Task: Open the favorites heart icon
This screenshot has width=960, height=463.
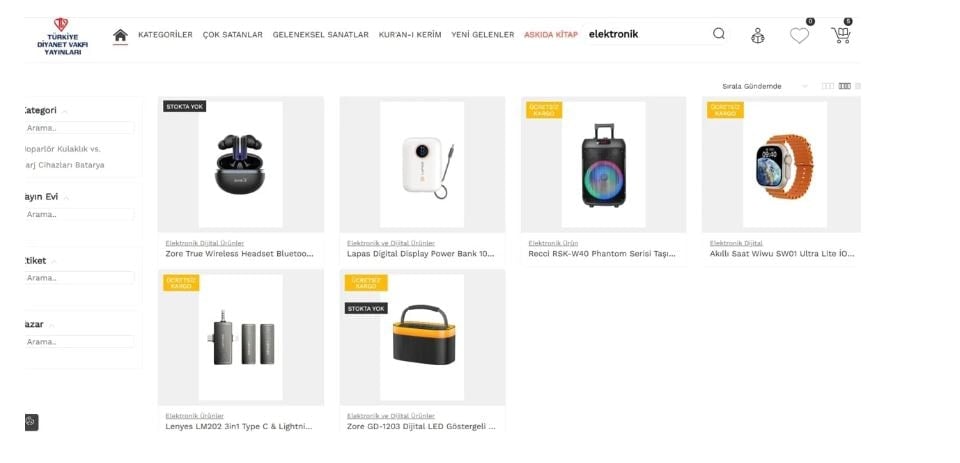Action: coord(799,36)
